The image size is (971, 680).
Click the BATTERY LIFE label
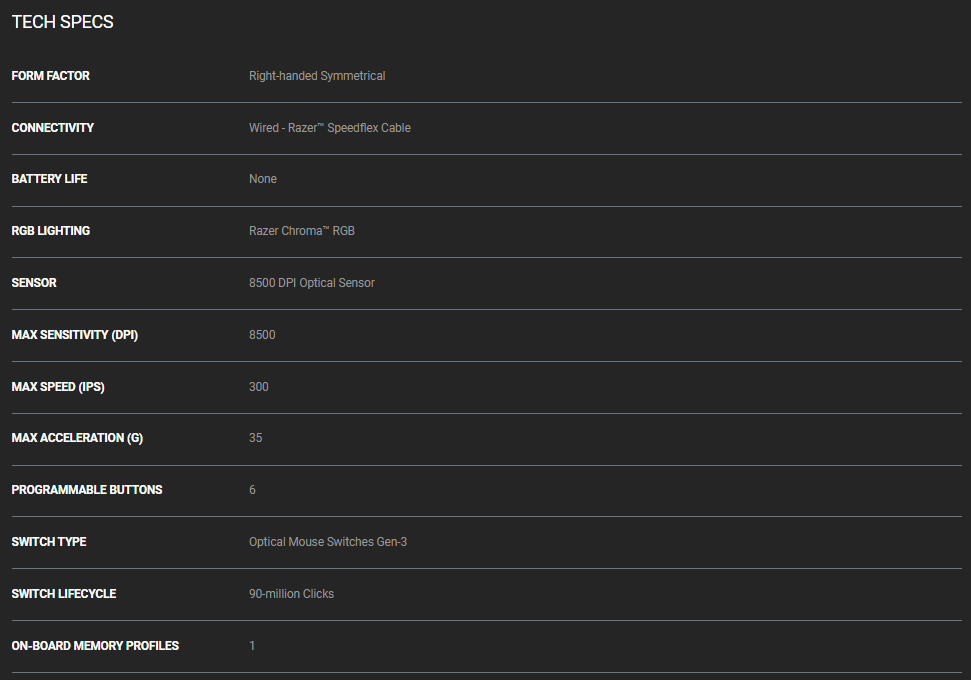(x=49, y=179)
